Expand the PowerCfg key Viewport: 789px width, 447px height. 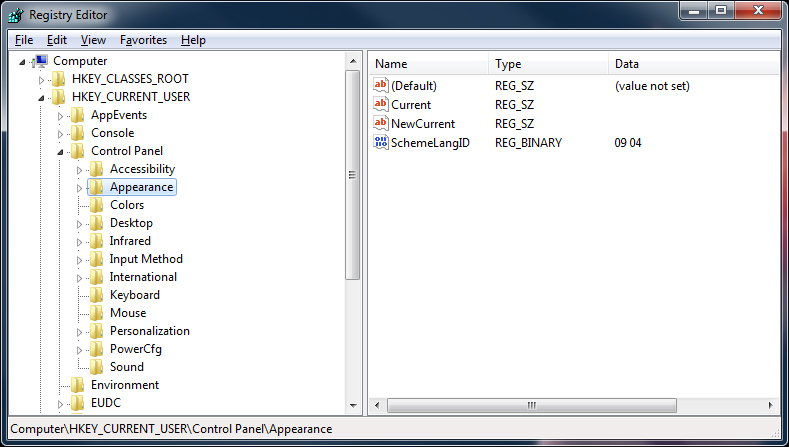pos(80,350)
